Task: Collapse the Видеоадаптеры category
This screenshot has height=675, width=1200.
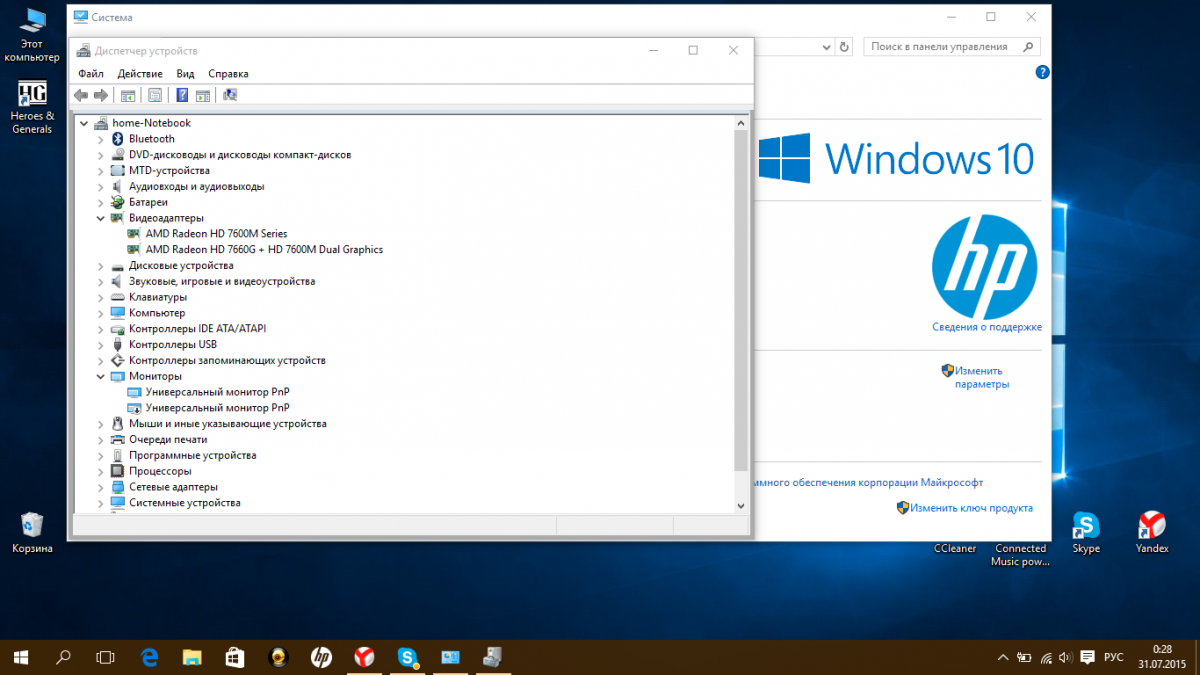Action: pos(101,218)
